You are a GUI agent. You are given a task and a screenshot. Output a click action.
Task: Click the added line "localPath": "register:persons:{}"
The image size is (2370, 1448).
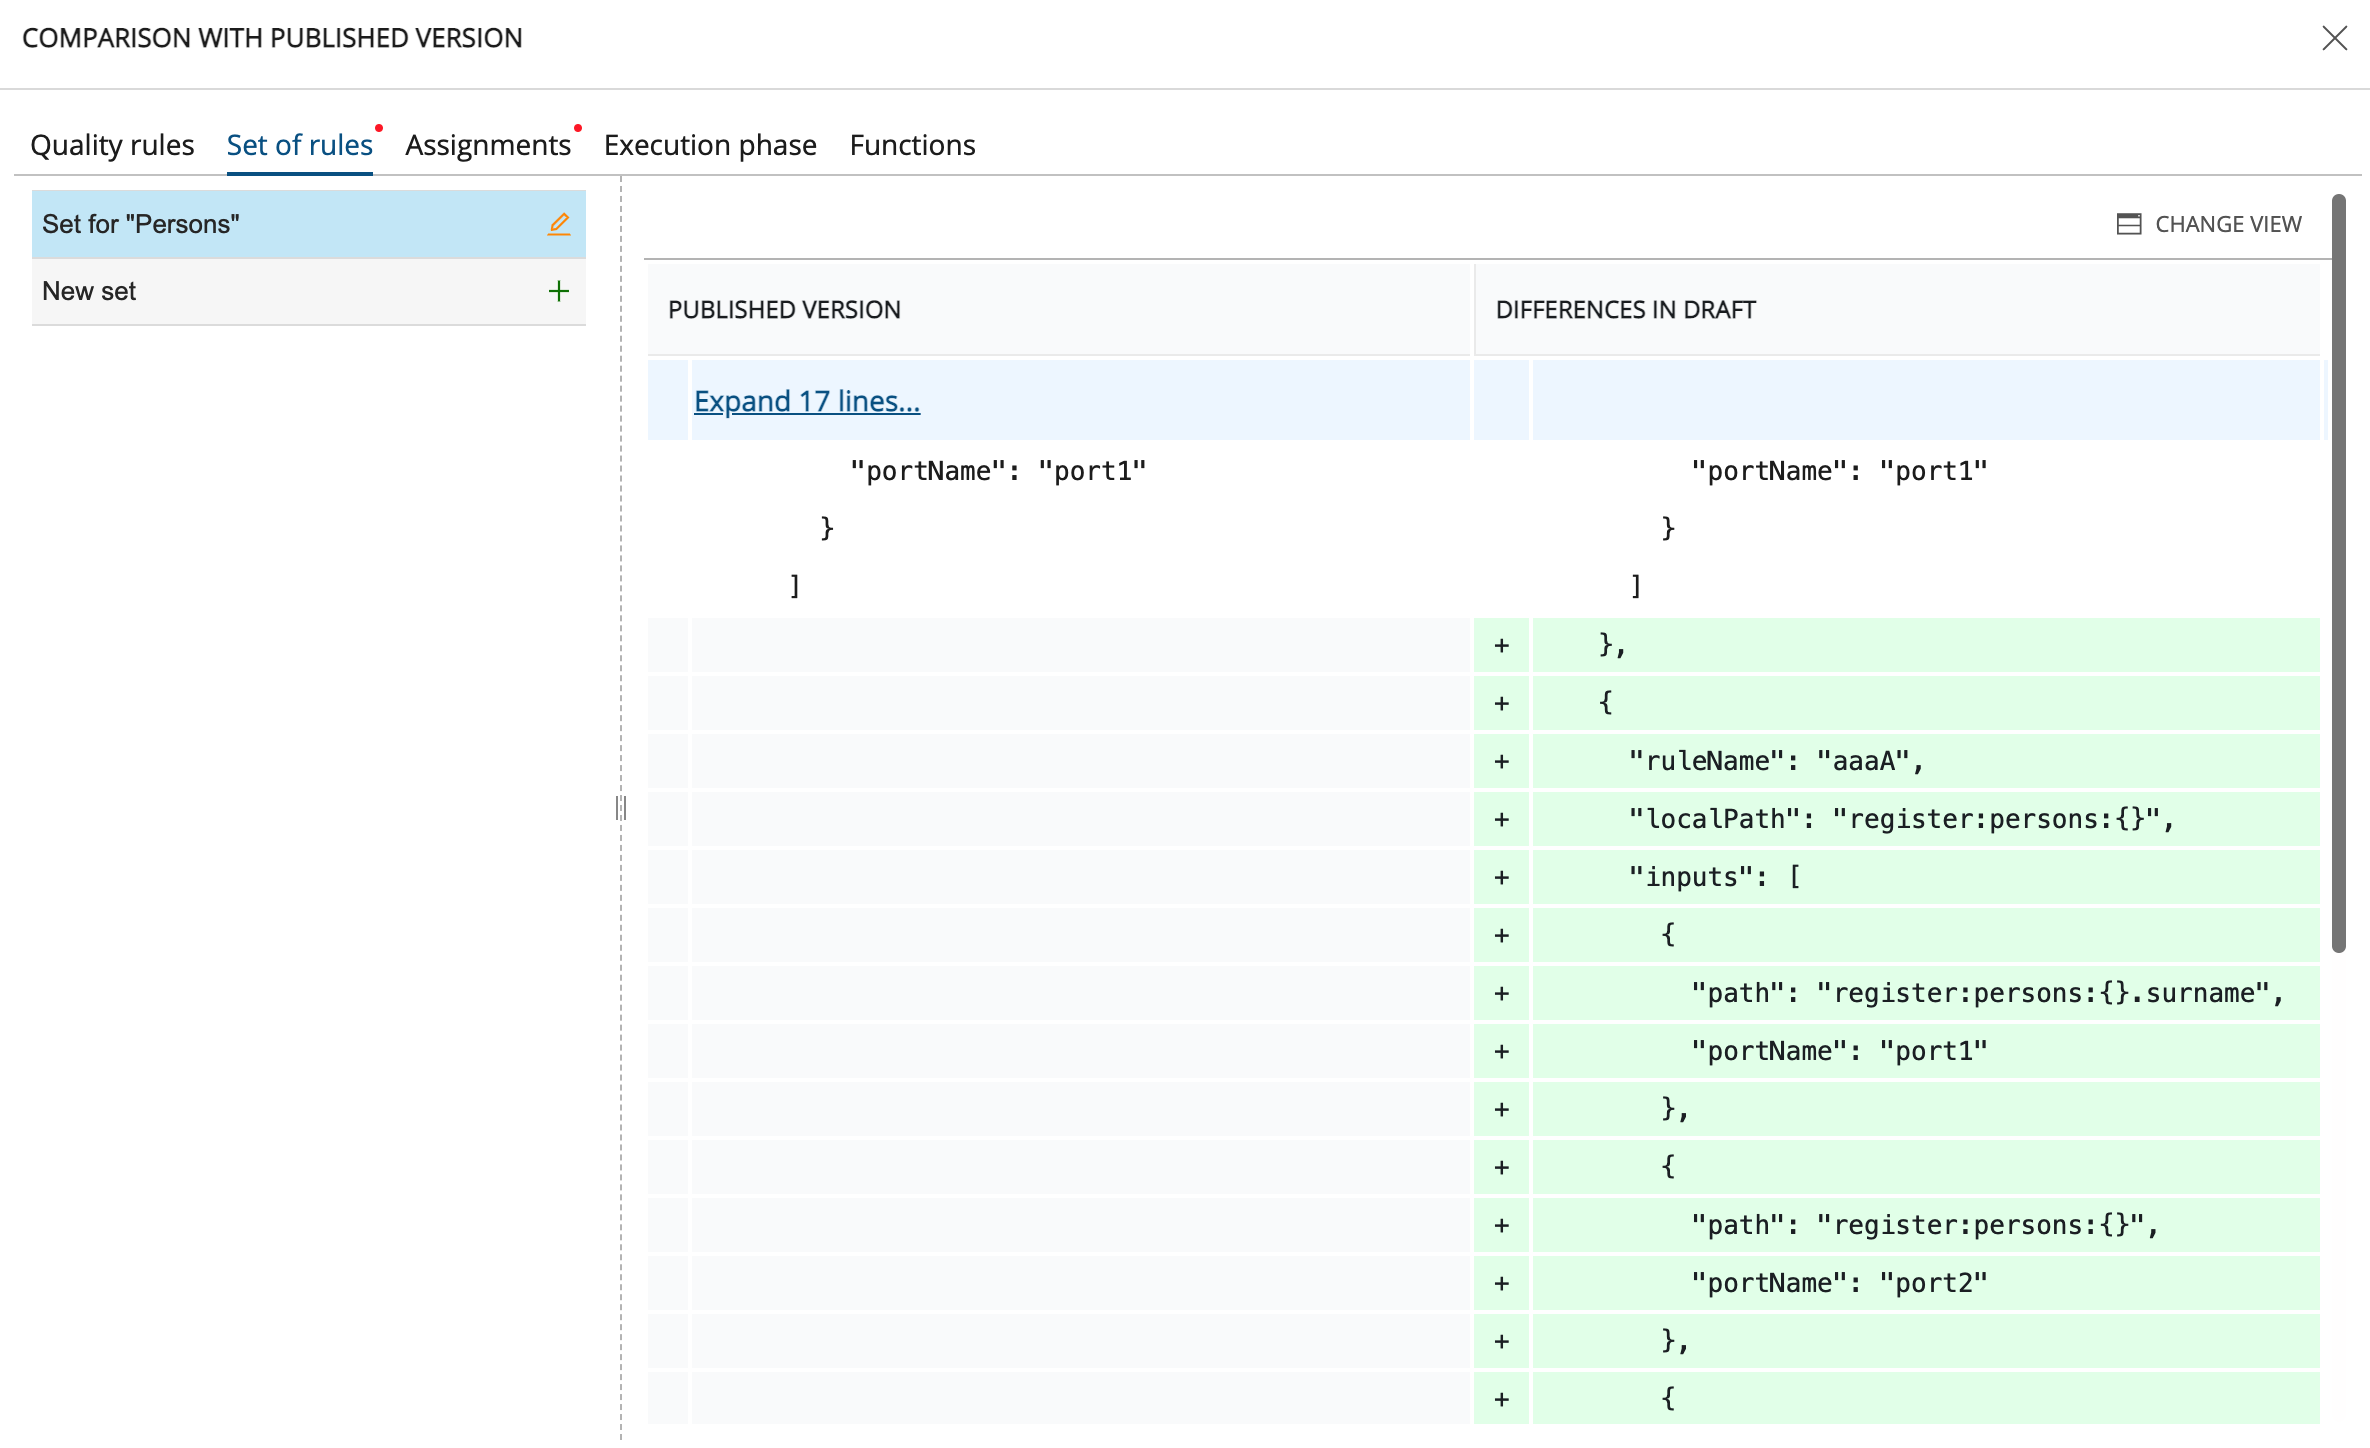click(1926, 819)
